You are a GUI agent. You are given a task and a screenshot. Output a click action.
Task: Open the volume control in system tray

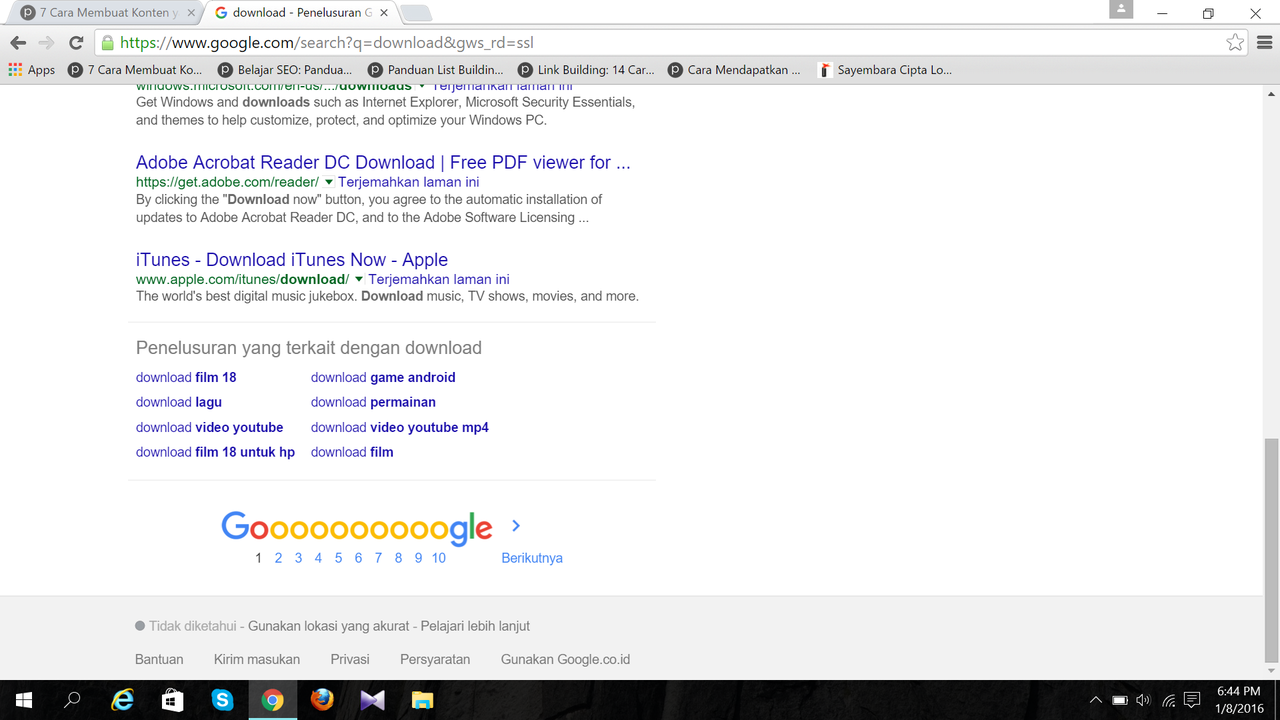pyautogui.click(x=1143, y=700)
